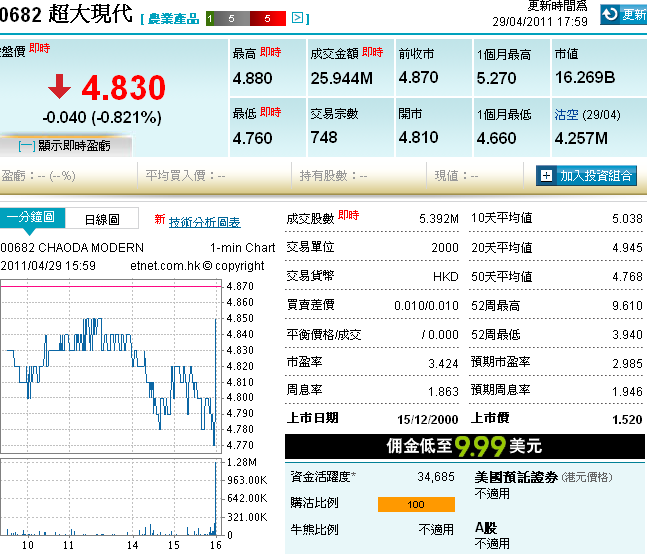This screenshot has width=647, height=554.
Task: Click the 成交股數 value 5.392M
Action: (x=439, y=219)
